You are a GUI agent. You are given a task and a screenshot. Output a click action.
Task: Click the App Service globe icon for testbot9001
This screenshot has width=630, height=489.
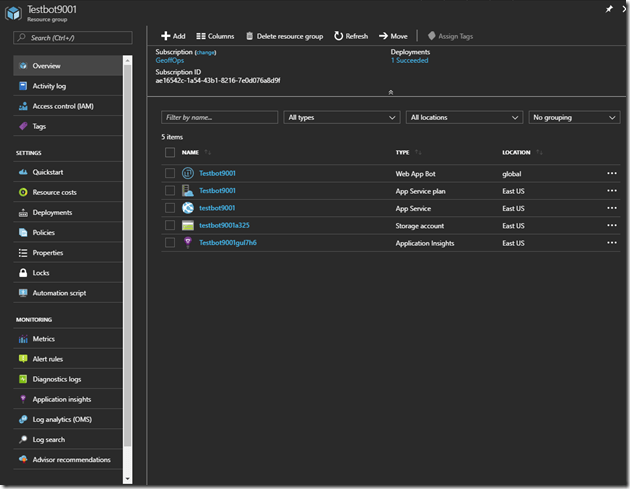[x=187, y=208]
